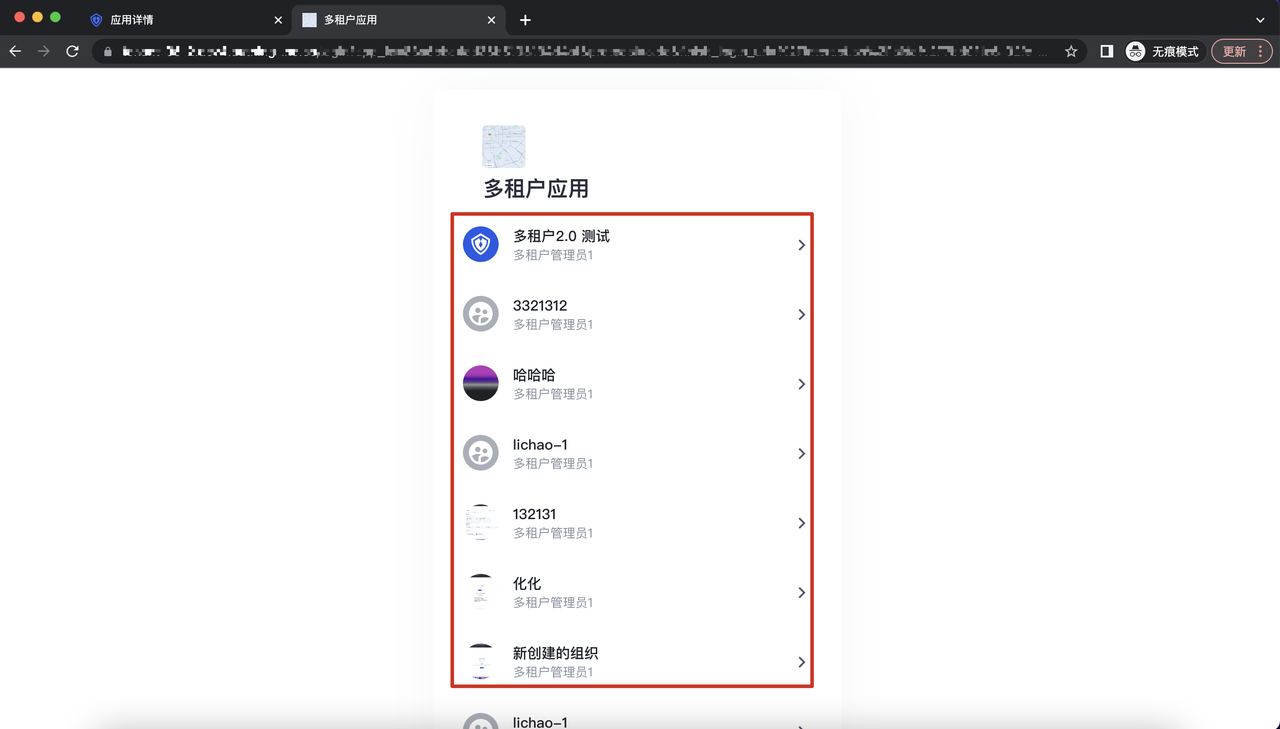This screenshot has width=1280, height=729.
Task: Click the browser address bar URL
Action: click(x=580, y=51)
